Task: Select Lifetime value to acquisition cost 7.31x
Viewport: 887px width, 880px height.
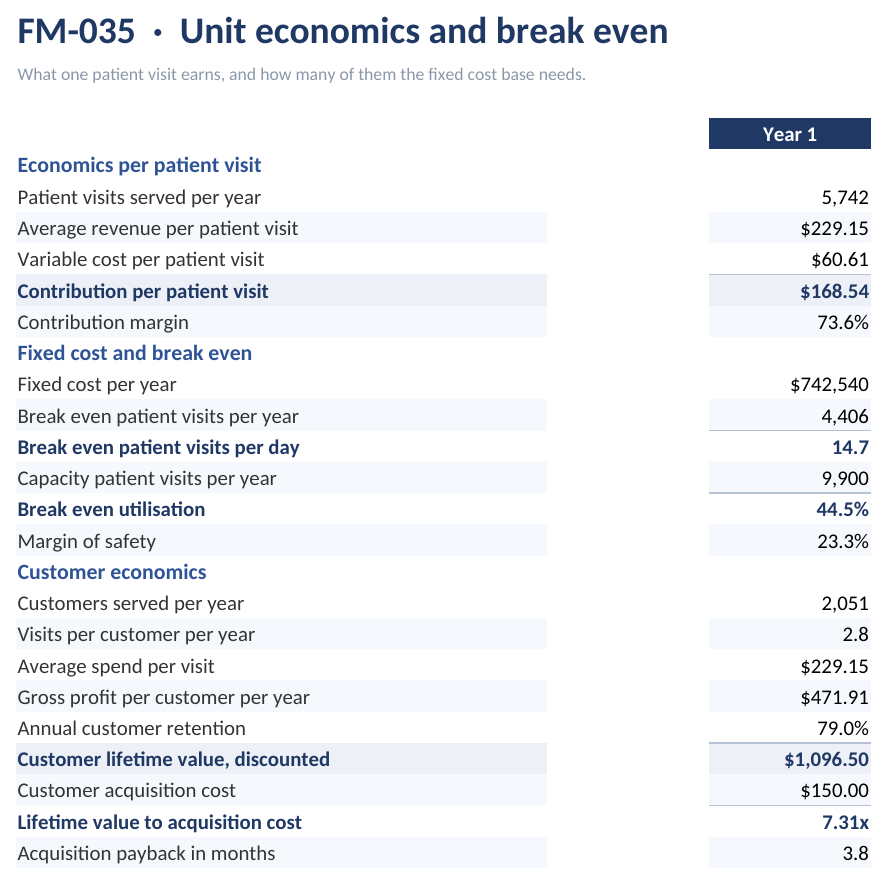Action: [x=845, y=822]
